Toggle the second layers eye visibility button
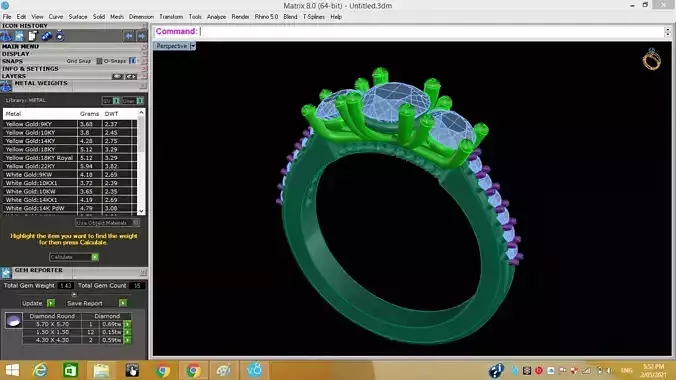 131,76
